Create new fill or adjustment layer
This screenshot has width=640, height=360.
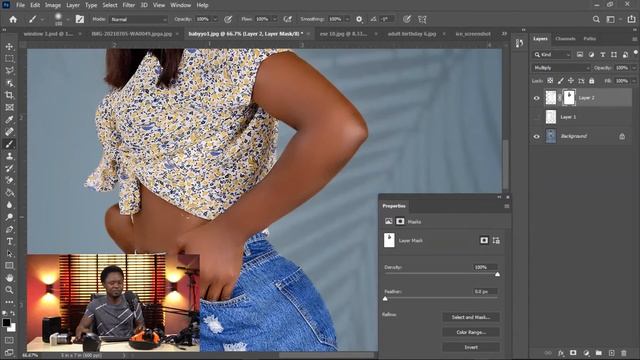point(586,353)
